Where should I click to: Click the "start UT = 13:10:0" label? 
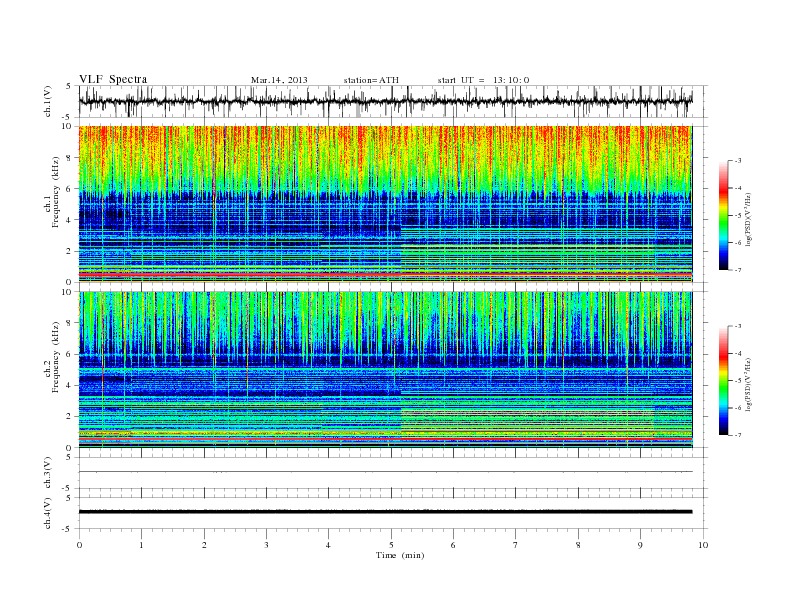[483, 80]
